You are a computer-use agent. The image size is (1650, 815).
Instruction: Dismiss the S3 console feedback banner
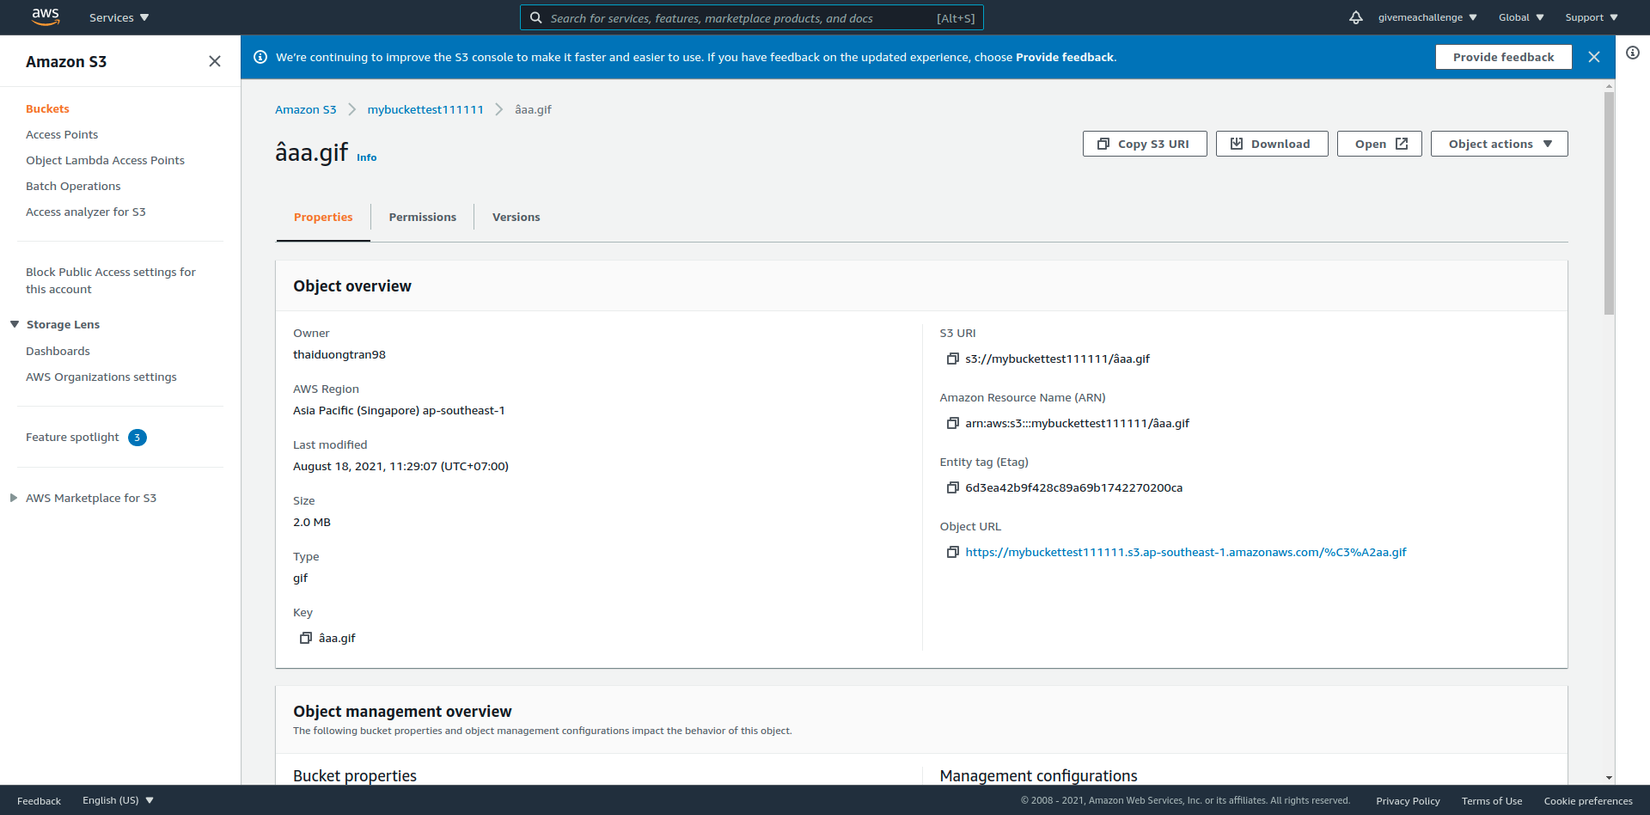coord(1594,57)
